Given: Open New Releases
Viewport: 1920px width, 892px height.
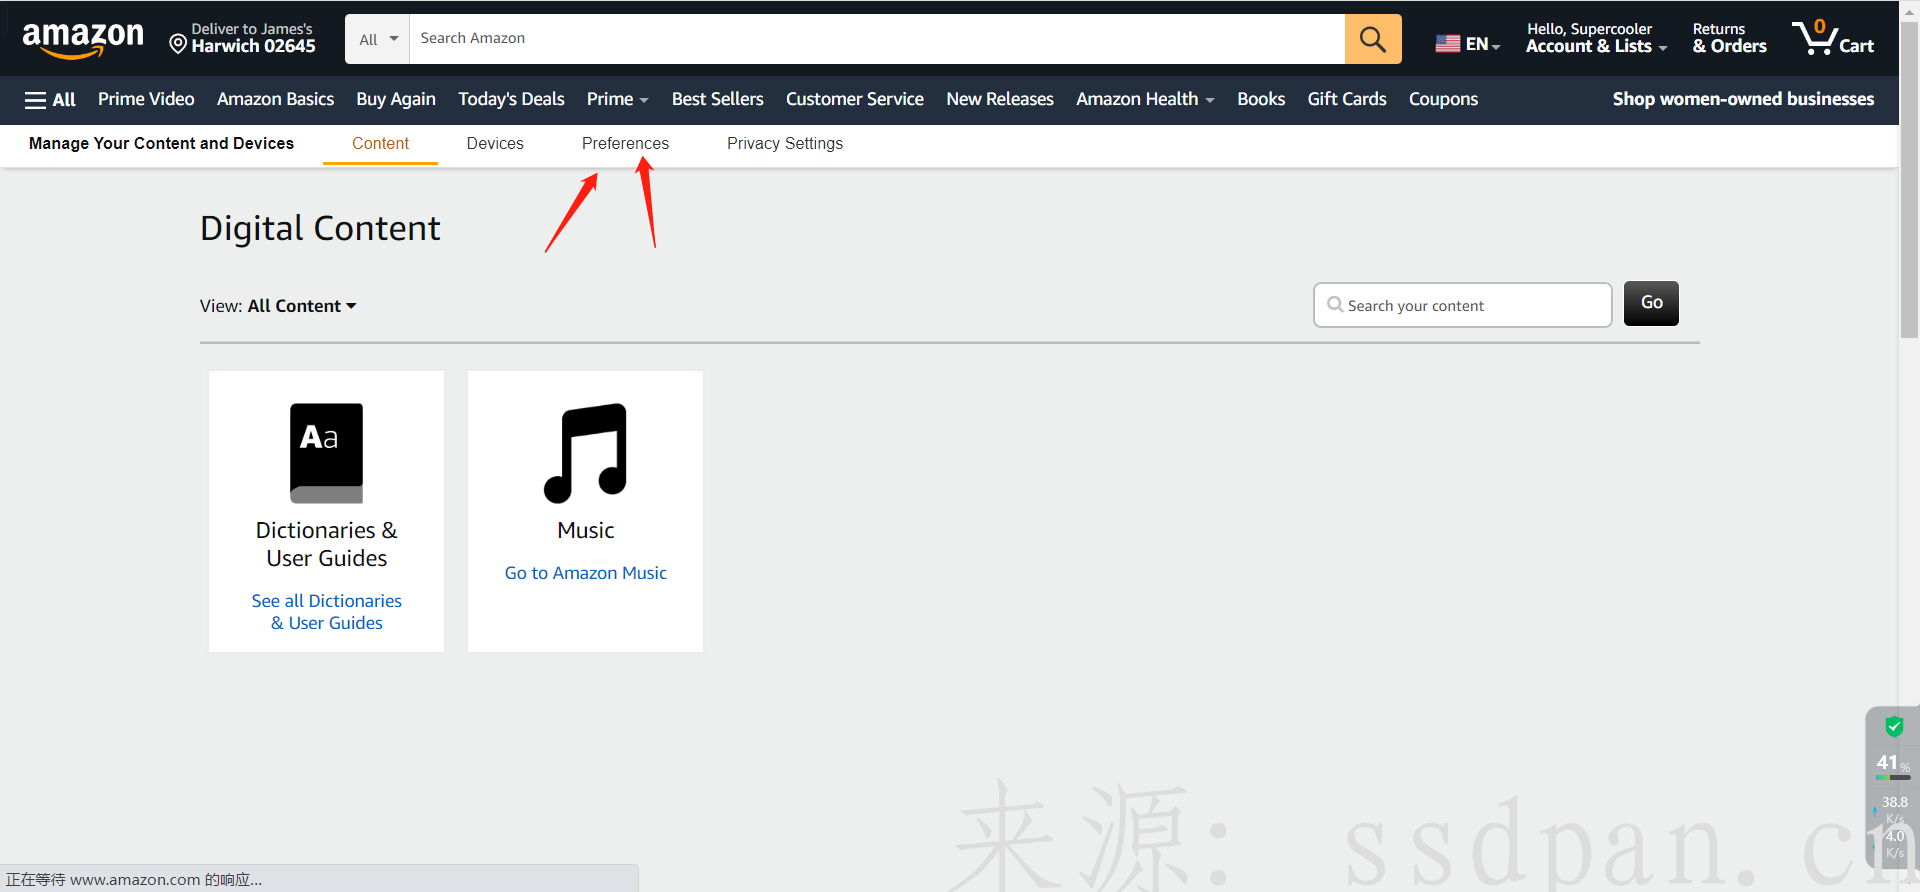Looking at the screenshot, I should [1000, 99].
